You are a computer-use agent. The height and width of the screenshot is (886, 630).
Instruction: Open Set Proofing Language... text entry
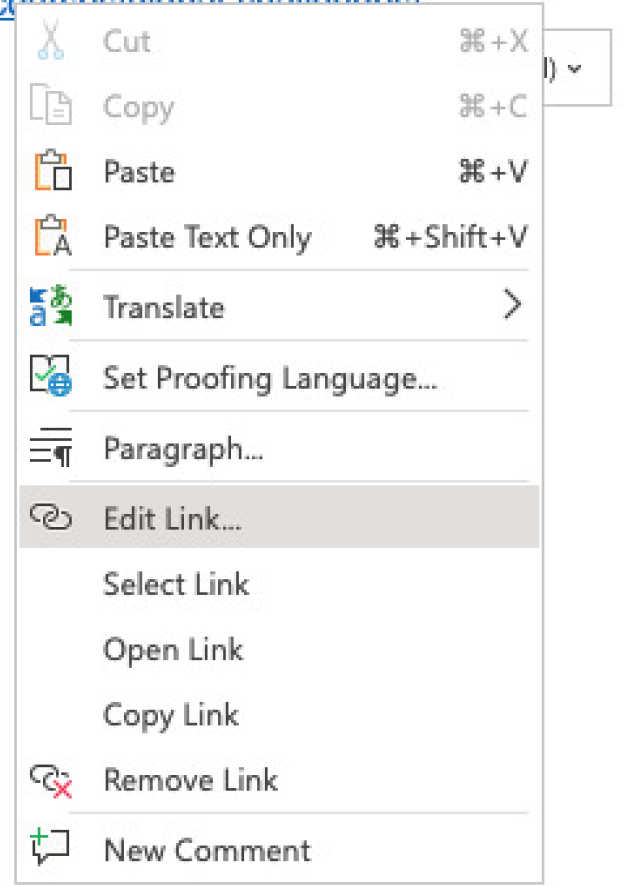(270, 378)
